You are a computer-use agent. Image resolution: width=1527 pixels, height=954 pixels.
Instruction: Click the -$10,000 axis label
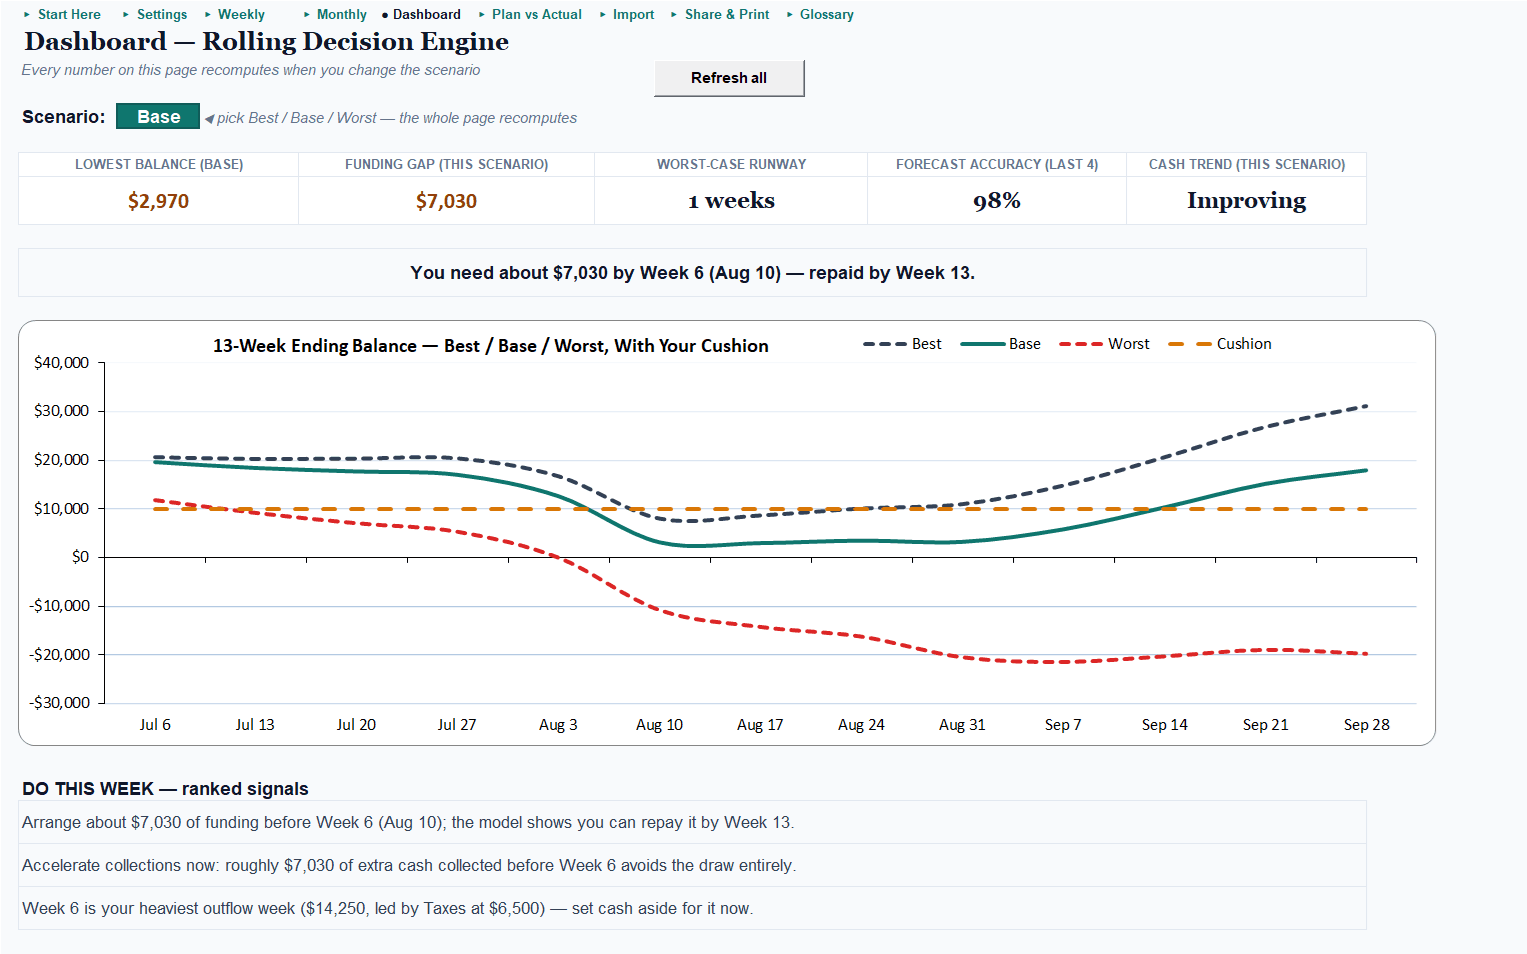coord(59,606)
